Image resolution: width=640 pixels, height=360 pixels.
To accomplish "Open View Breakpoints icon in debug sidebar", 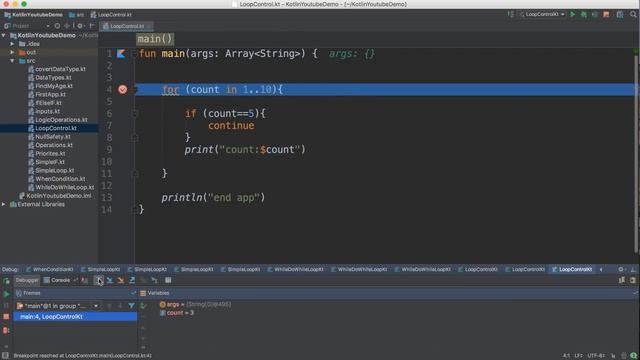I will point(6,330).
